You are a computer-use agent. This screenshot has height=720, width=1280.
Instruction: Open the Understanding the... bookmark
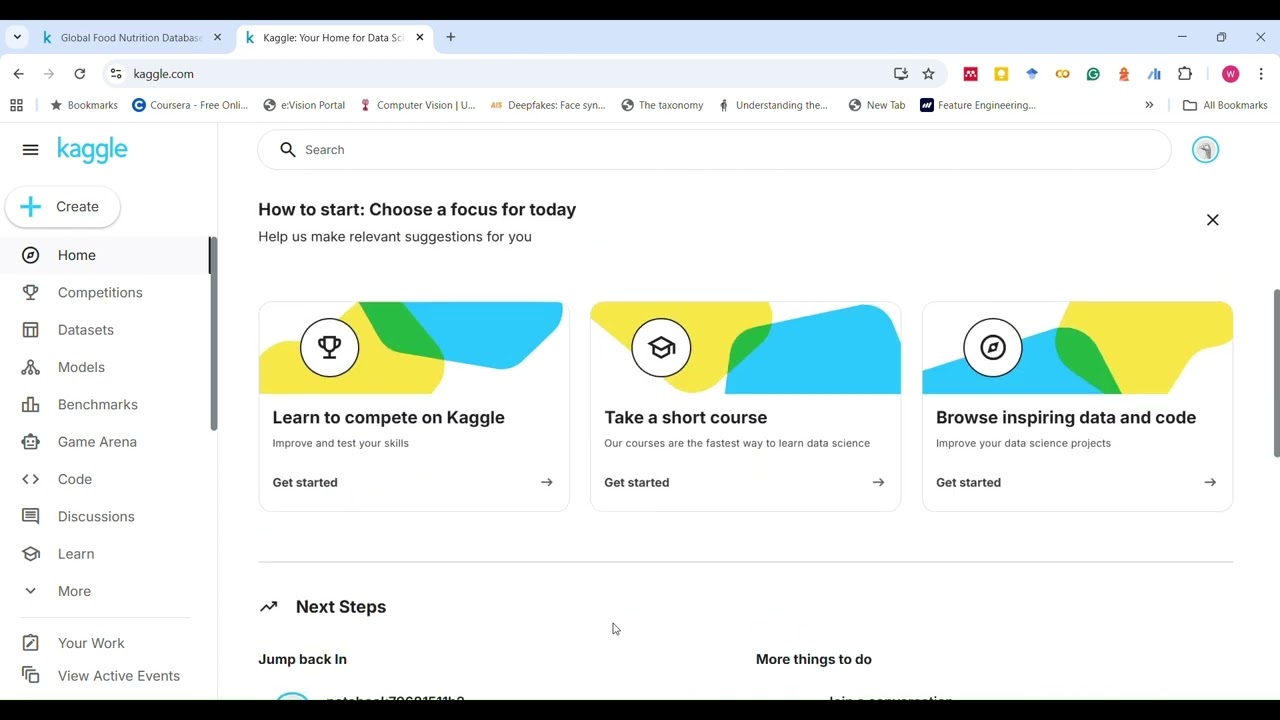click(x=773, y=105)
